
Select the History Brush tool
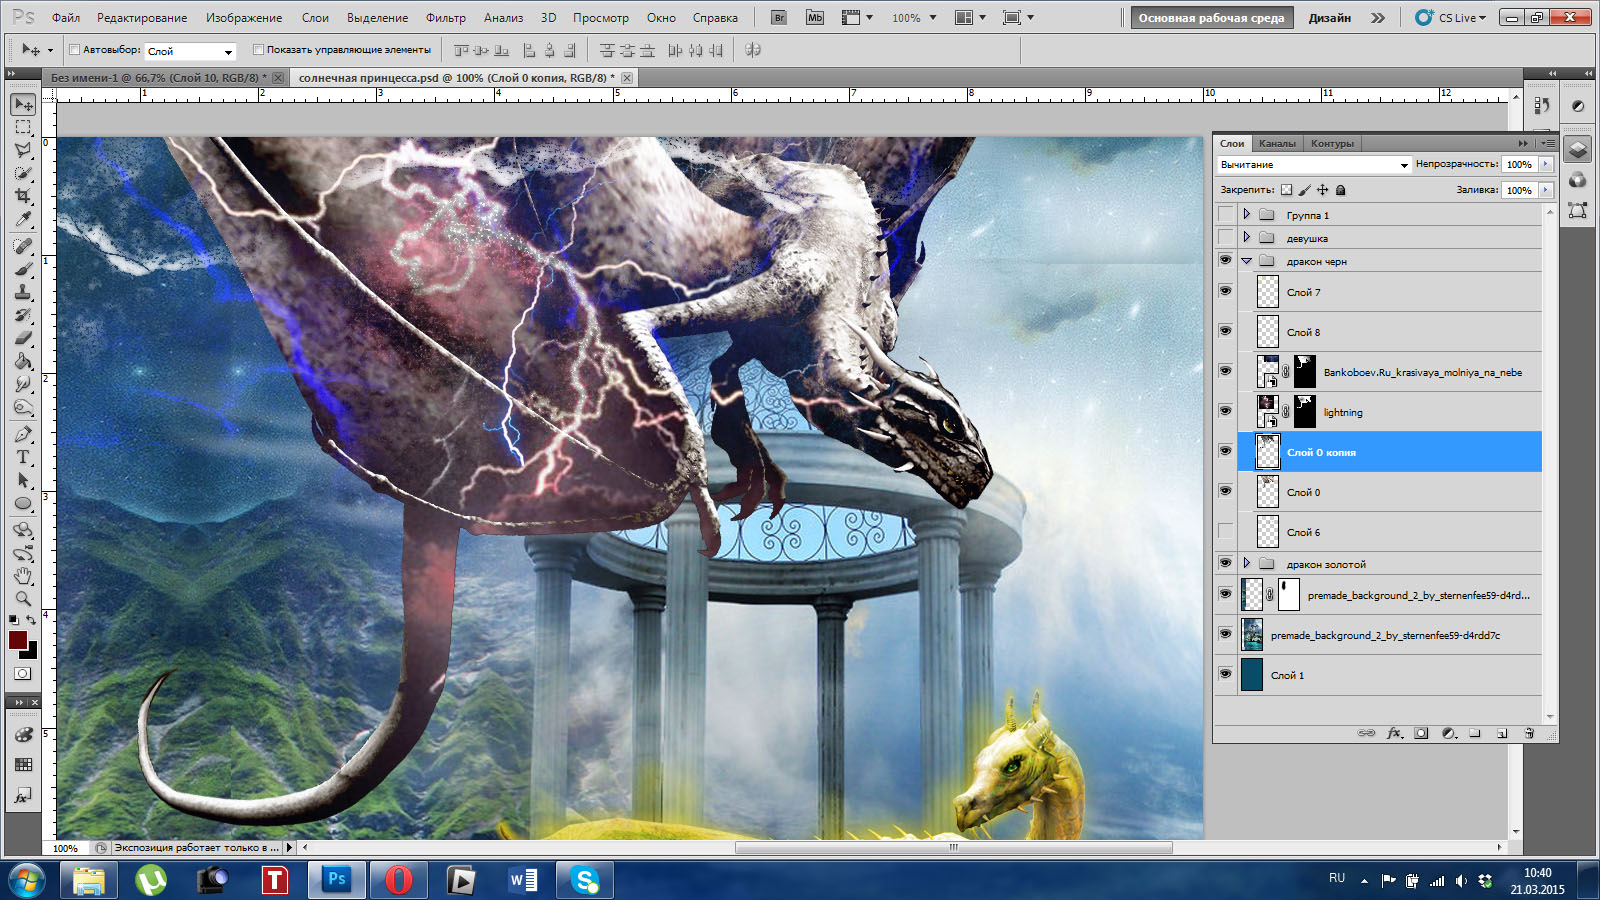23,315
